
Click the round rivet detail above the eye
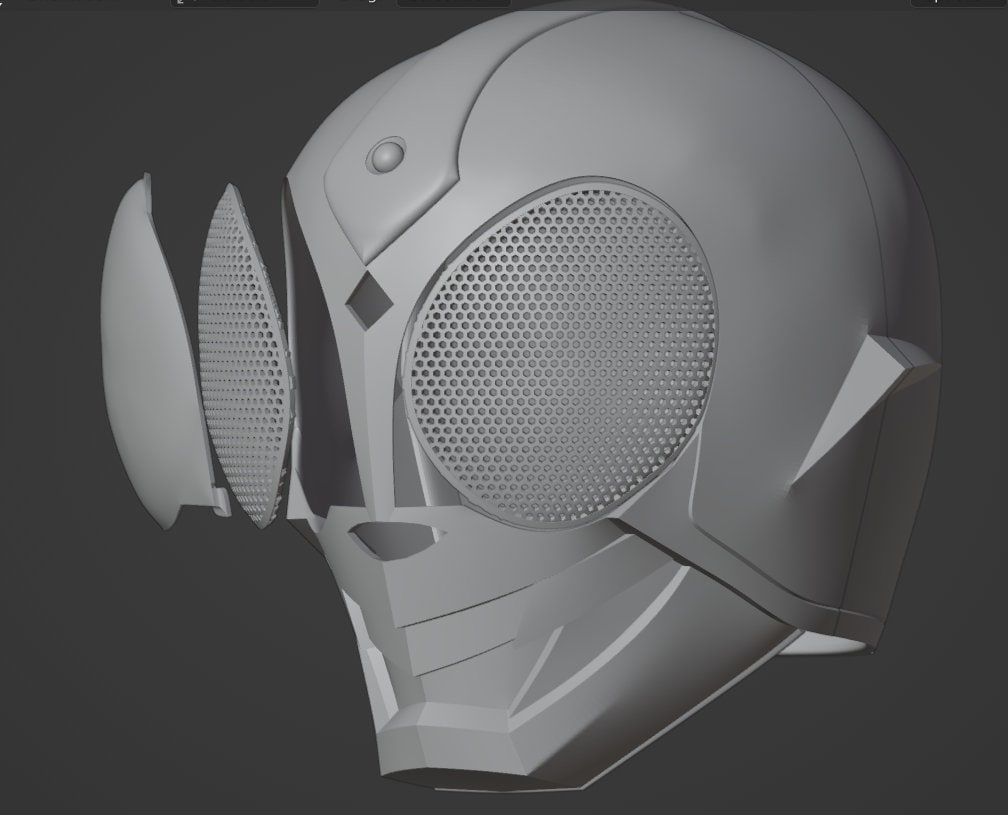pos(385,153)
